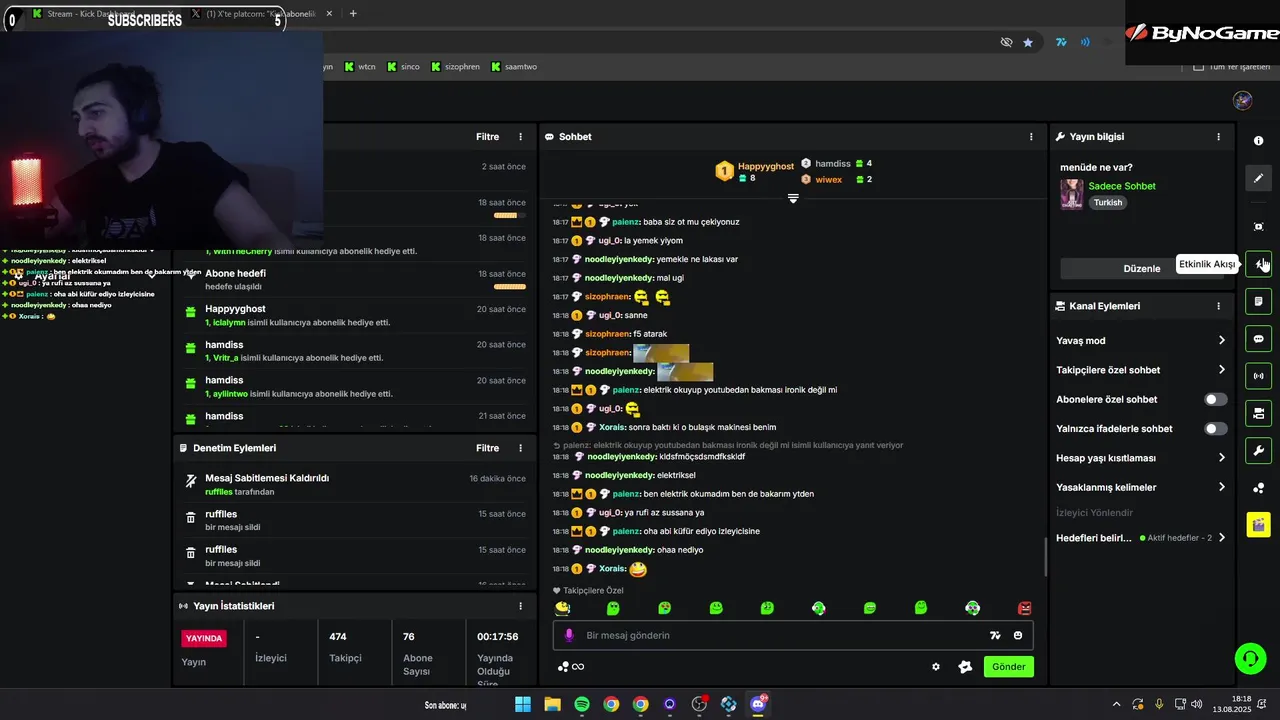Viewport: 1280px width, 720px height.
Task: Expand Yasaklanmış kelimeler options
Action: (1141, 487)
